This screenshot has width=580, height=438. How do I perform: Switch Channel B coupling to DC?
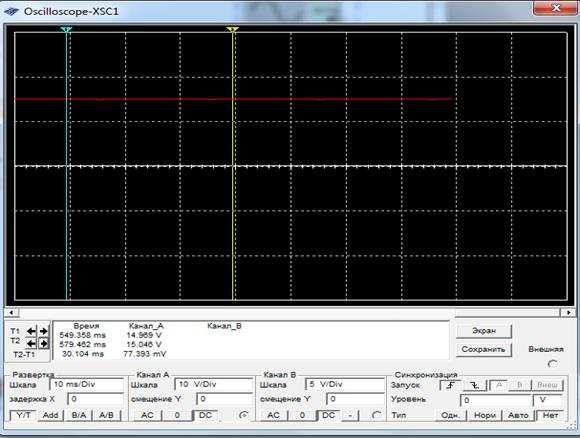coord(328,415)
